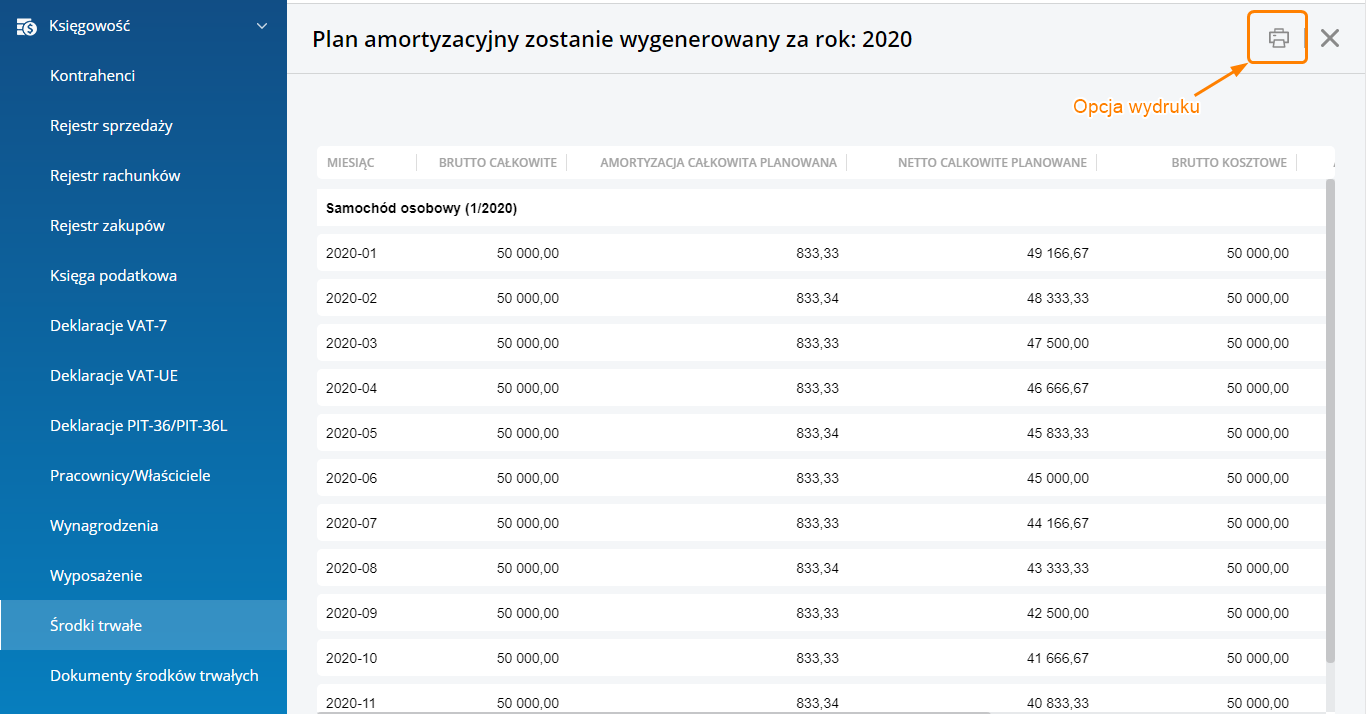The width and height of the screenshot is (1366, 714).
Task: Collapse the Księgowość section chevron
Action: [x=262, y=26]
